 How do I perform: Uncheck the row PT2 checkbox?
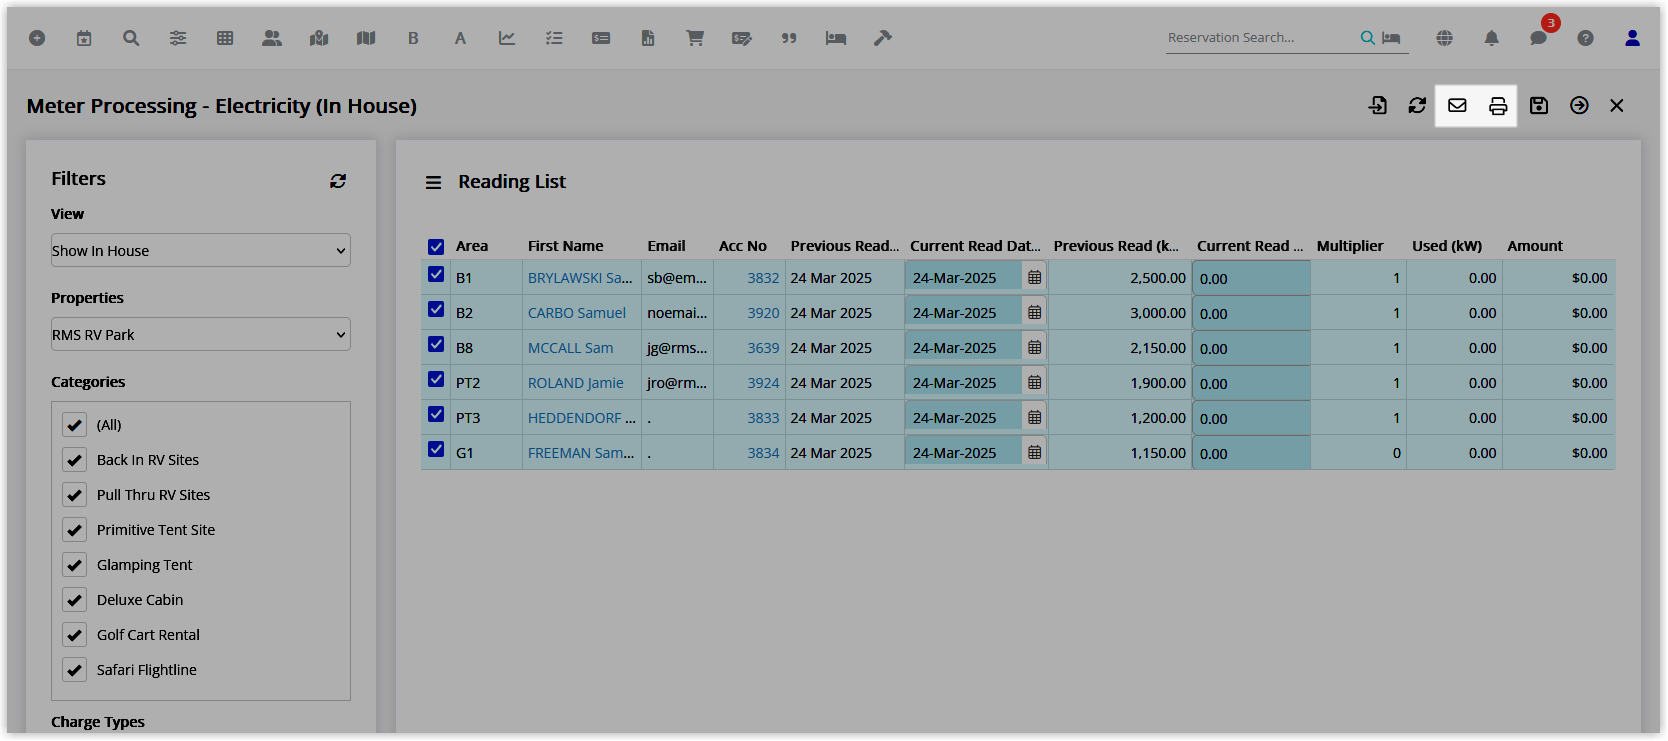coord(436,380)
